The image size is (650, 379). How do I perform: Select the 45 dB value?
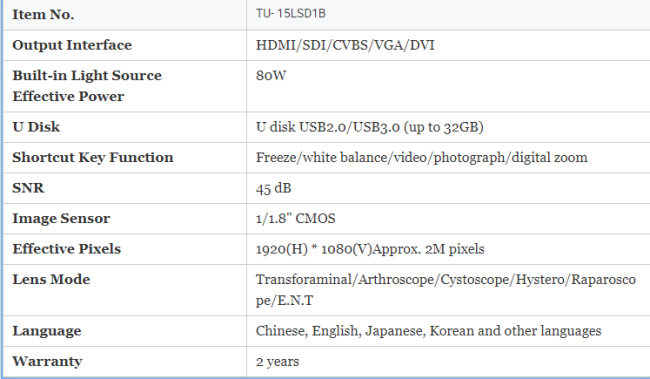point(274,188)
